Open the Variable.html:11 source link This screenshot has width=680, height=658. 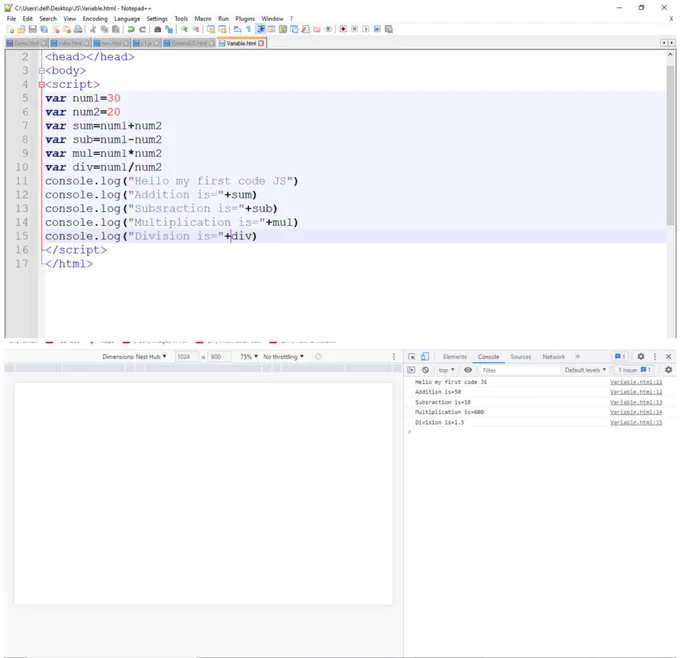[x=636, y=382]
